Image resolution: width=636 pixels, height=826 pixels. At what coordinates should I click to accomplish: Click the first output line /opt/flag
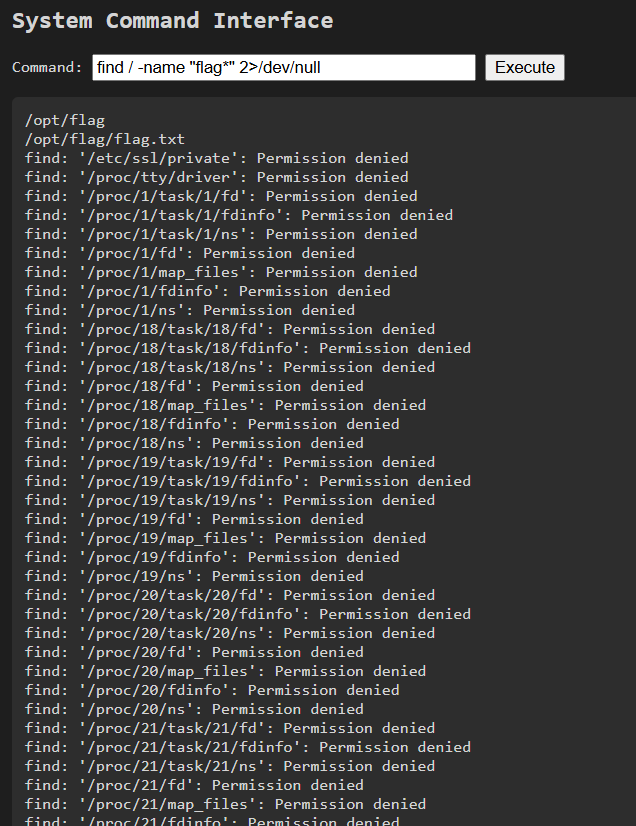(65, 120)
